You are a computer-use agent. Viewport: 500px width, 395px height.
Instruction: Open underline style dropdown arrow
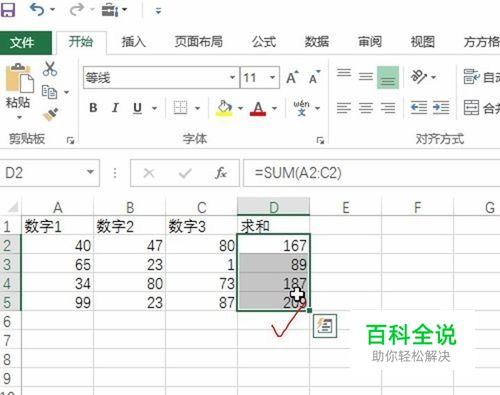coord(154,108)
